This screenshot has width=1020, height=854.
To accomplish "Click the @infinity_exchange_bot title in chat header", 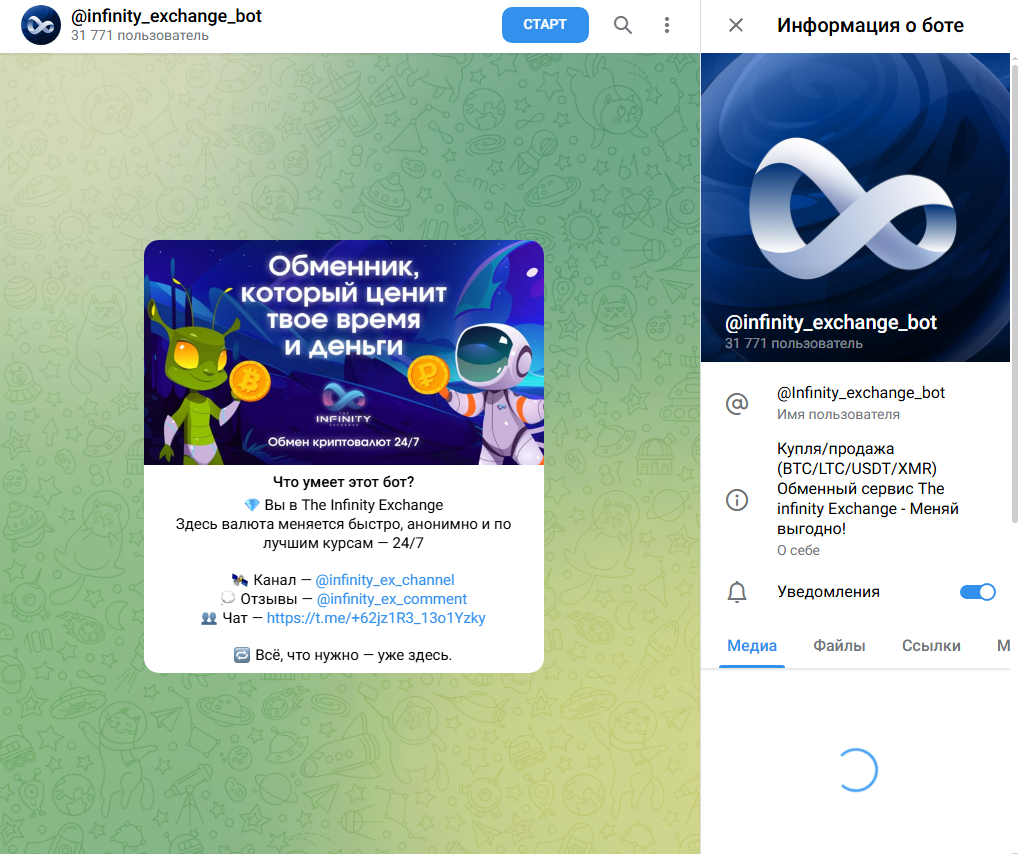I will point(167,16).
